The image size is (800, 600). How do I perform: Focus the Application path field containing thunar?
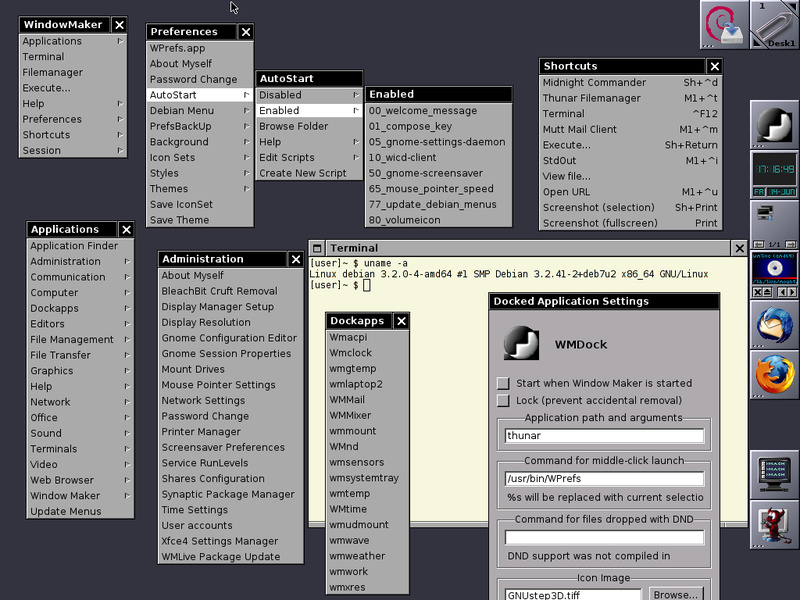[x=604, y=436]
